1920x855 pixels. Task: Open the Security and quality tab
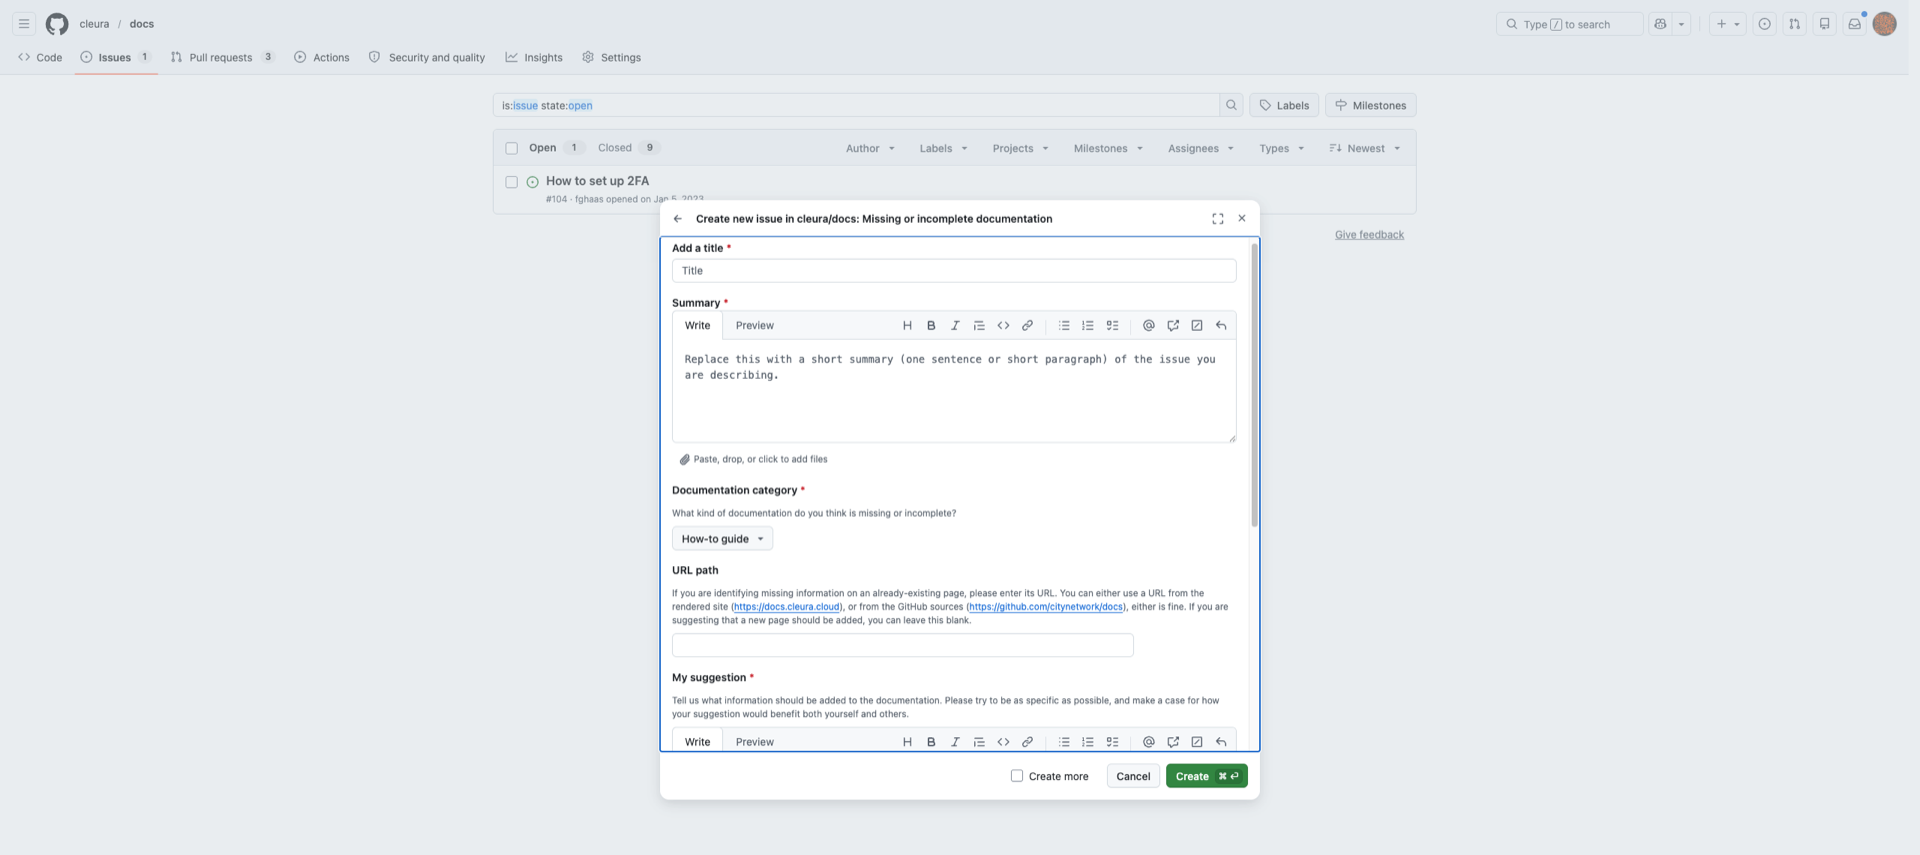tap(427, 57)
